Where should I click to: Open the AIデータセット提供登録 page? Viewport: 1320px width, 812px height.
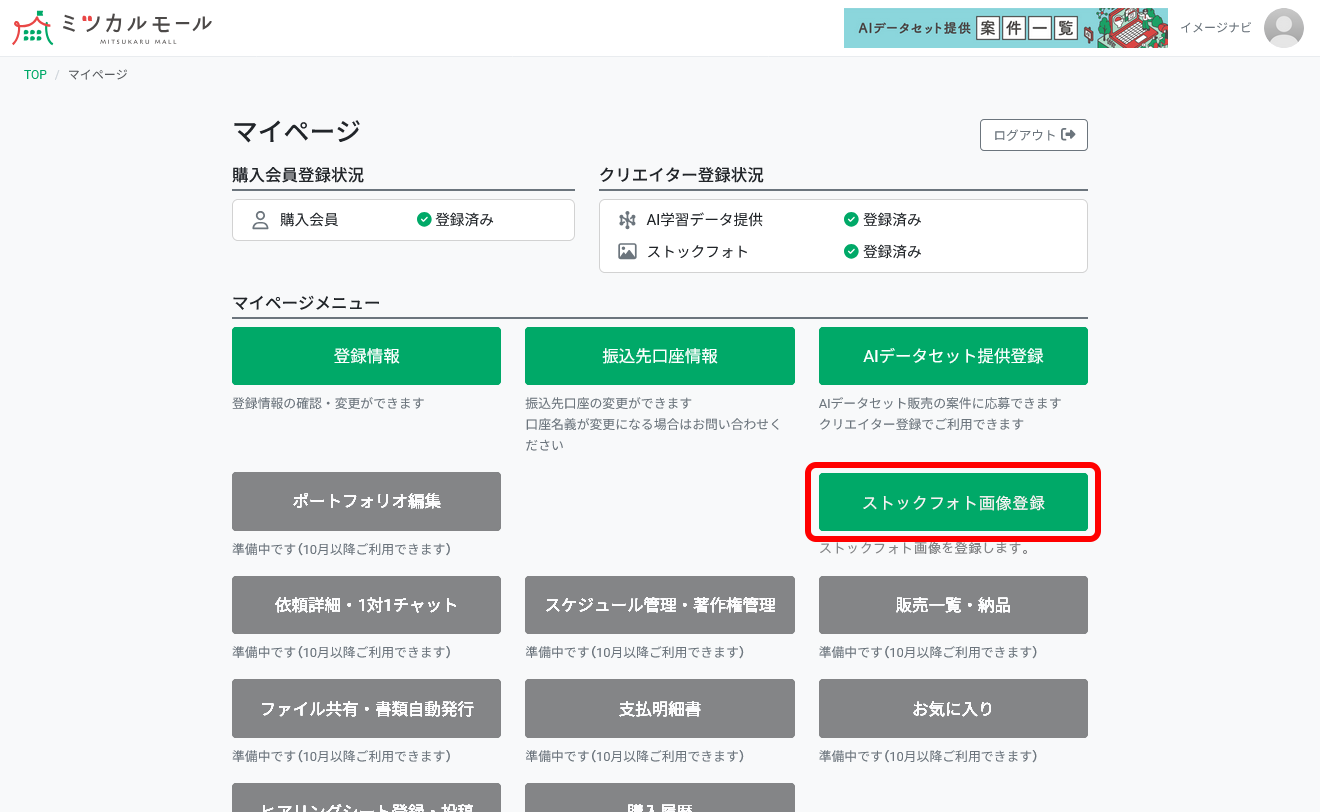[953, 355]
